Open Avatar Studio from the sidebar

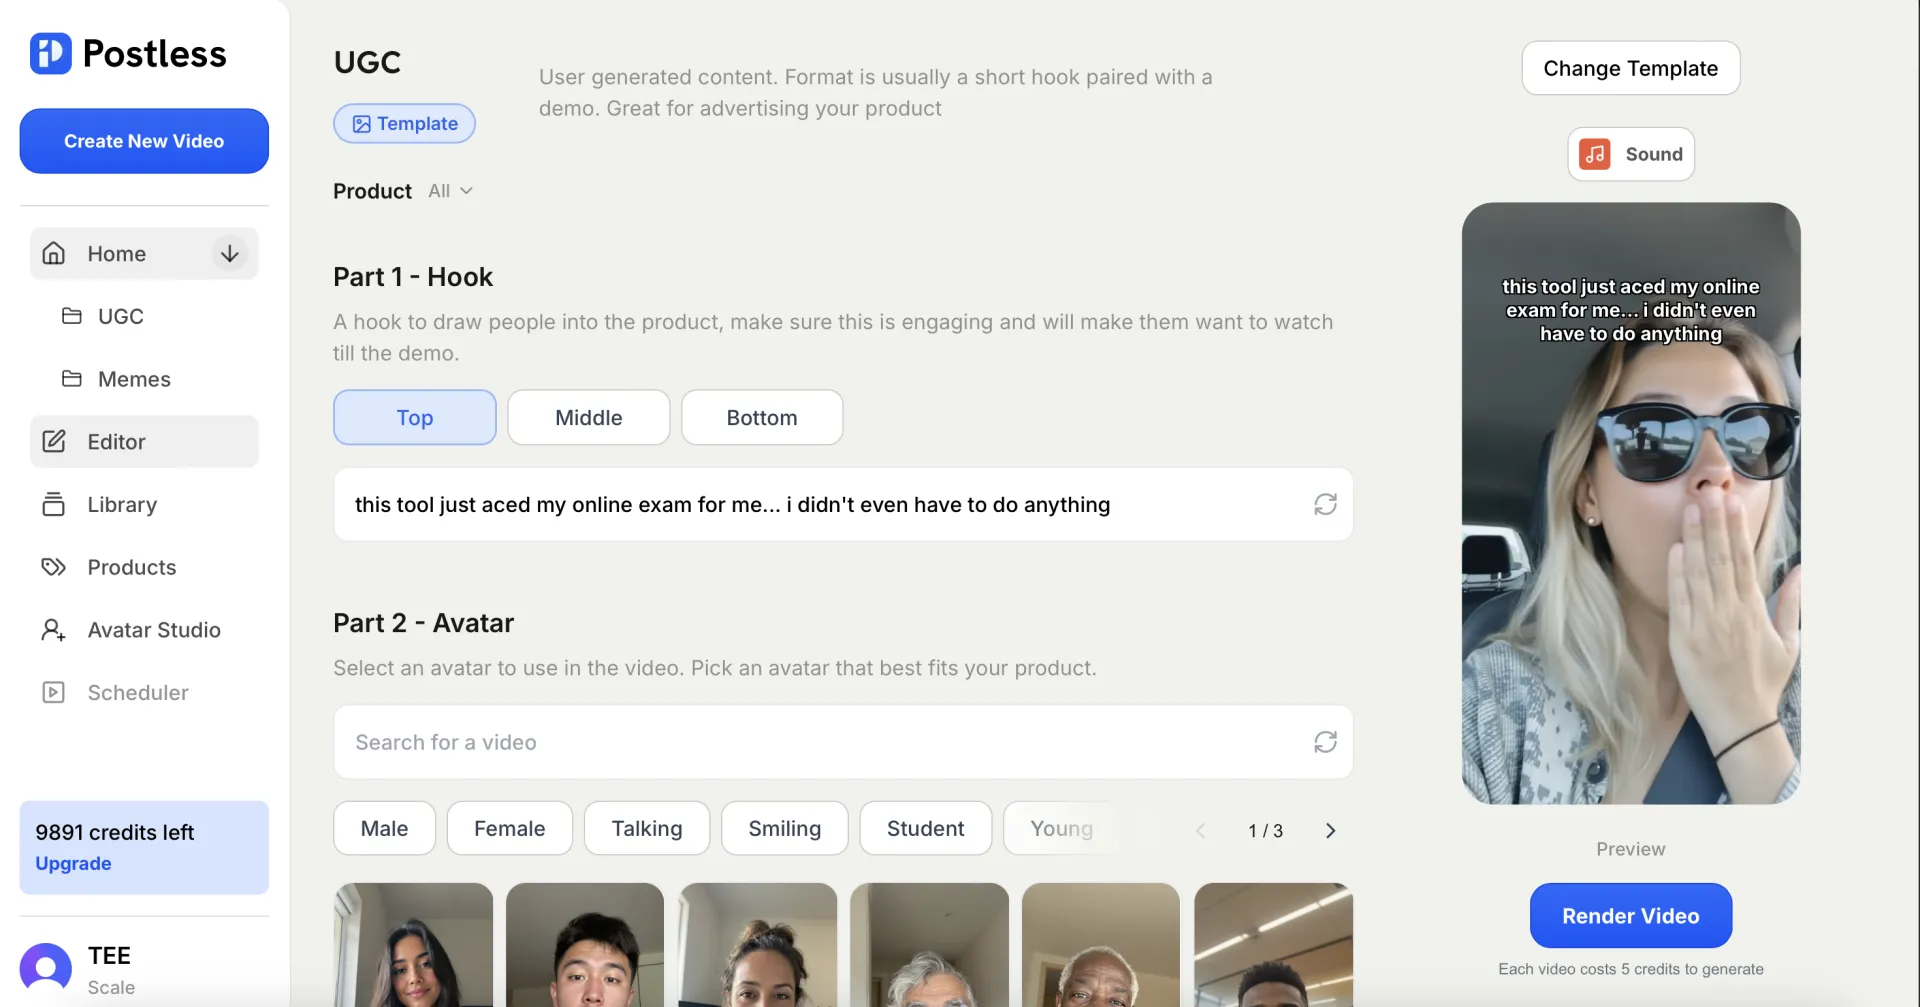[x=153, y=630]
